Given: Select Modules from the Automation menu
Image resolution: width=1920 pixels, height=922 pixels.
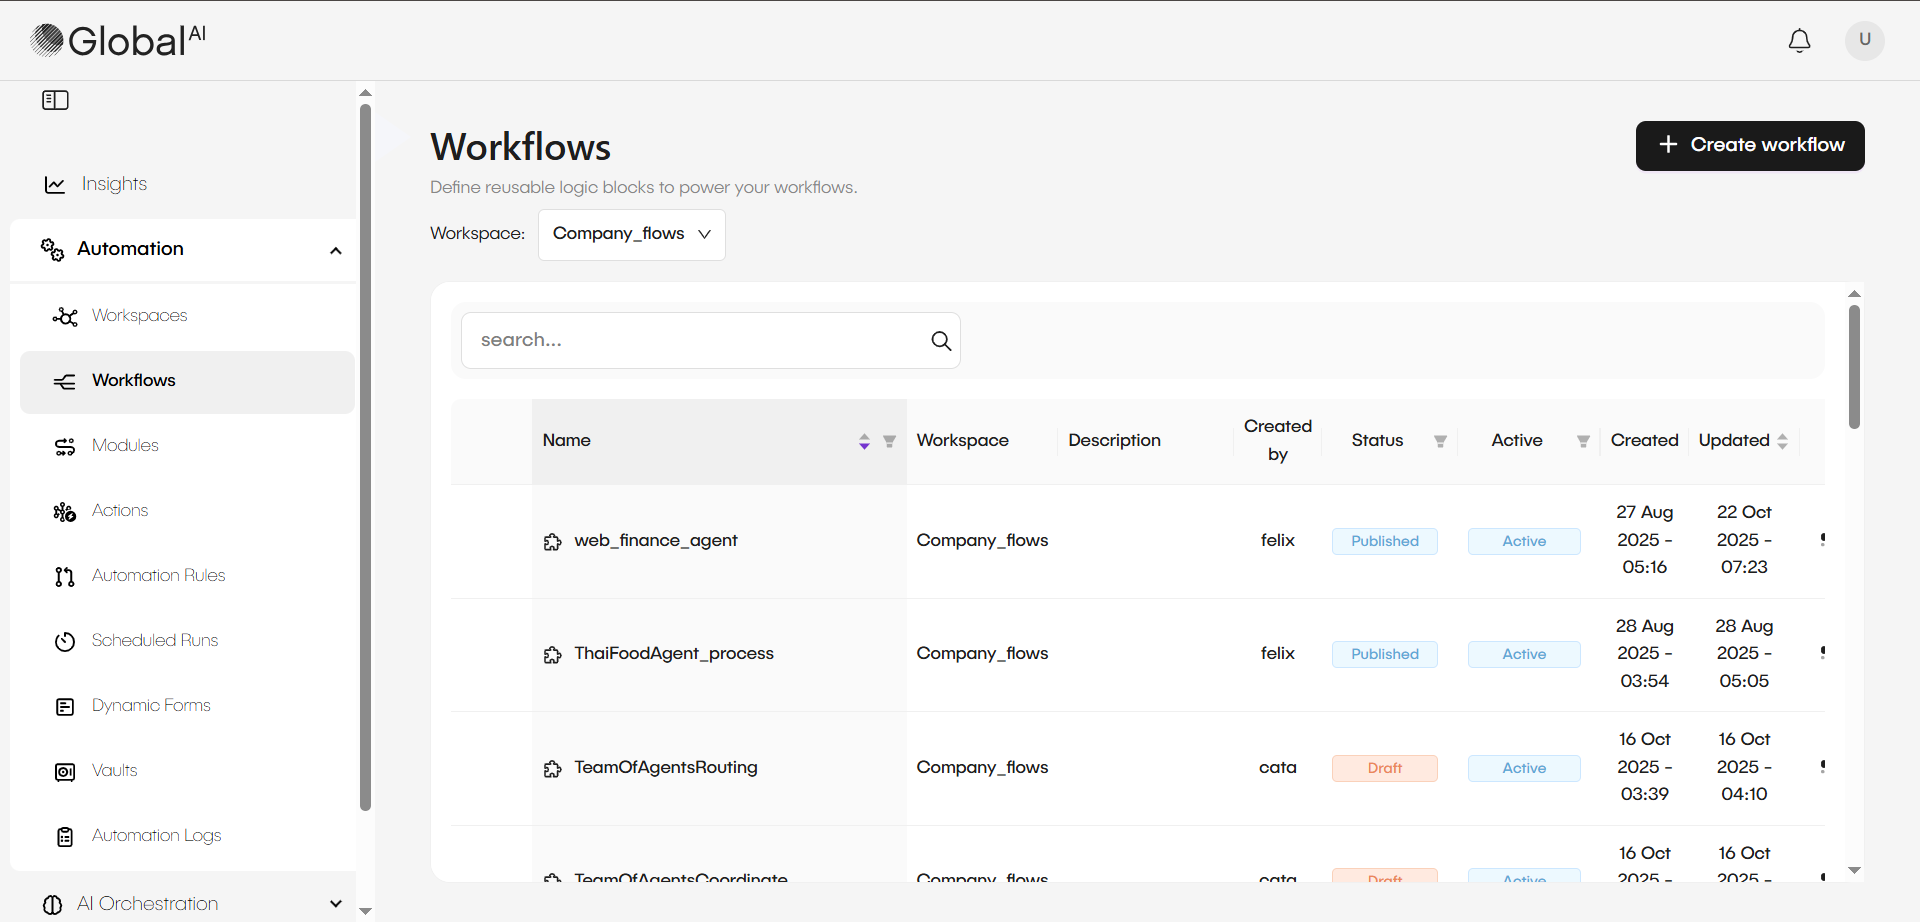Looking at the screenshot, I should (x=125, y=446).
